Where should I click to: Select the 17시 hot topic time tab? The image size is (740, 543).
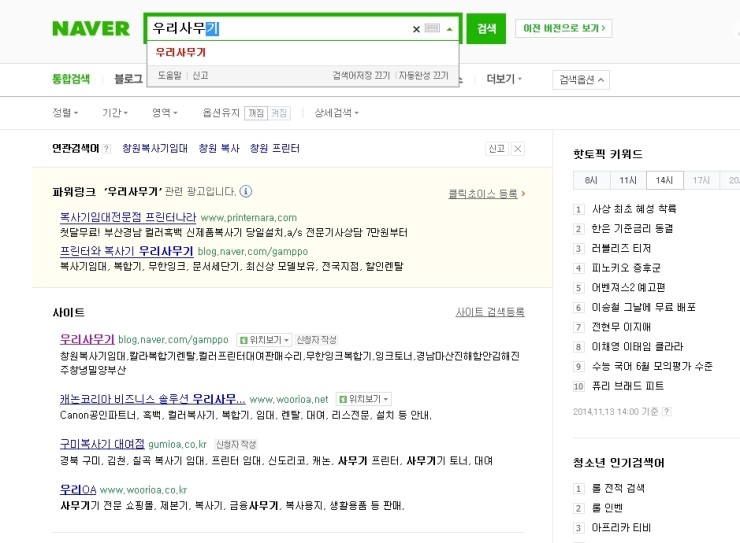click(701, 180)
